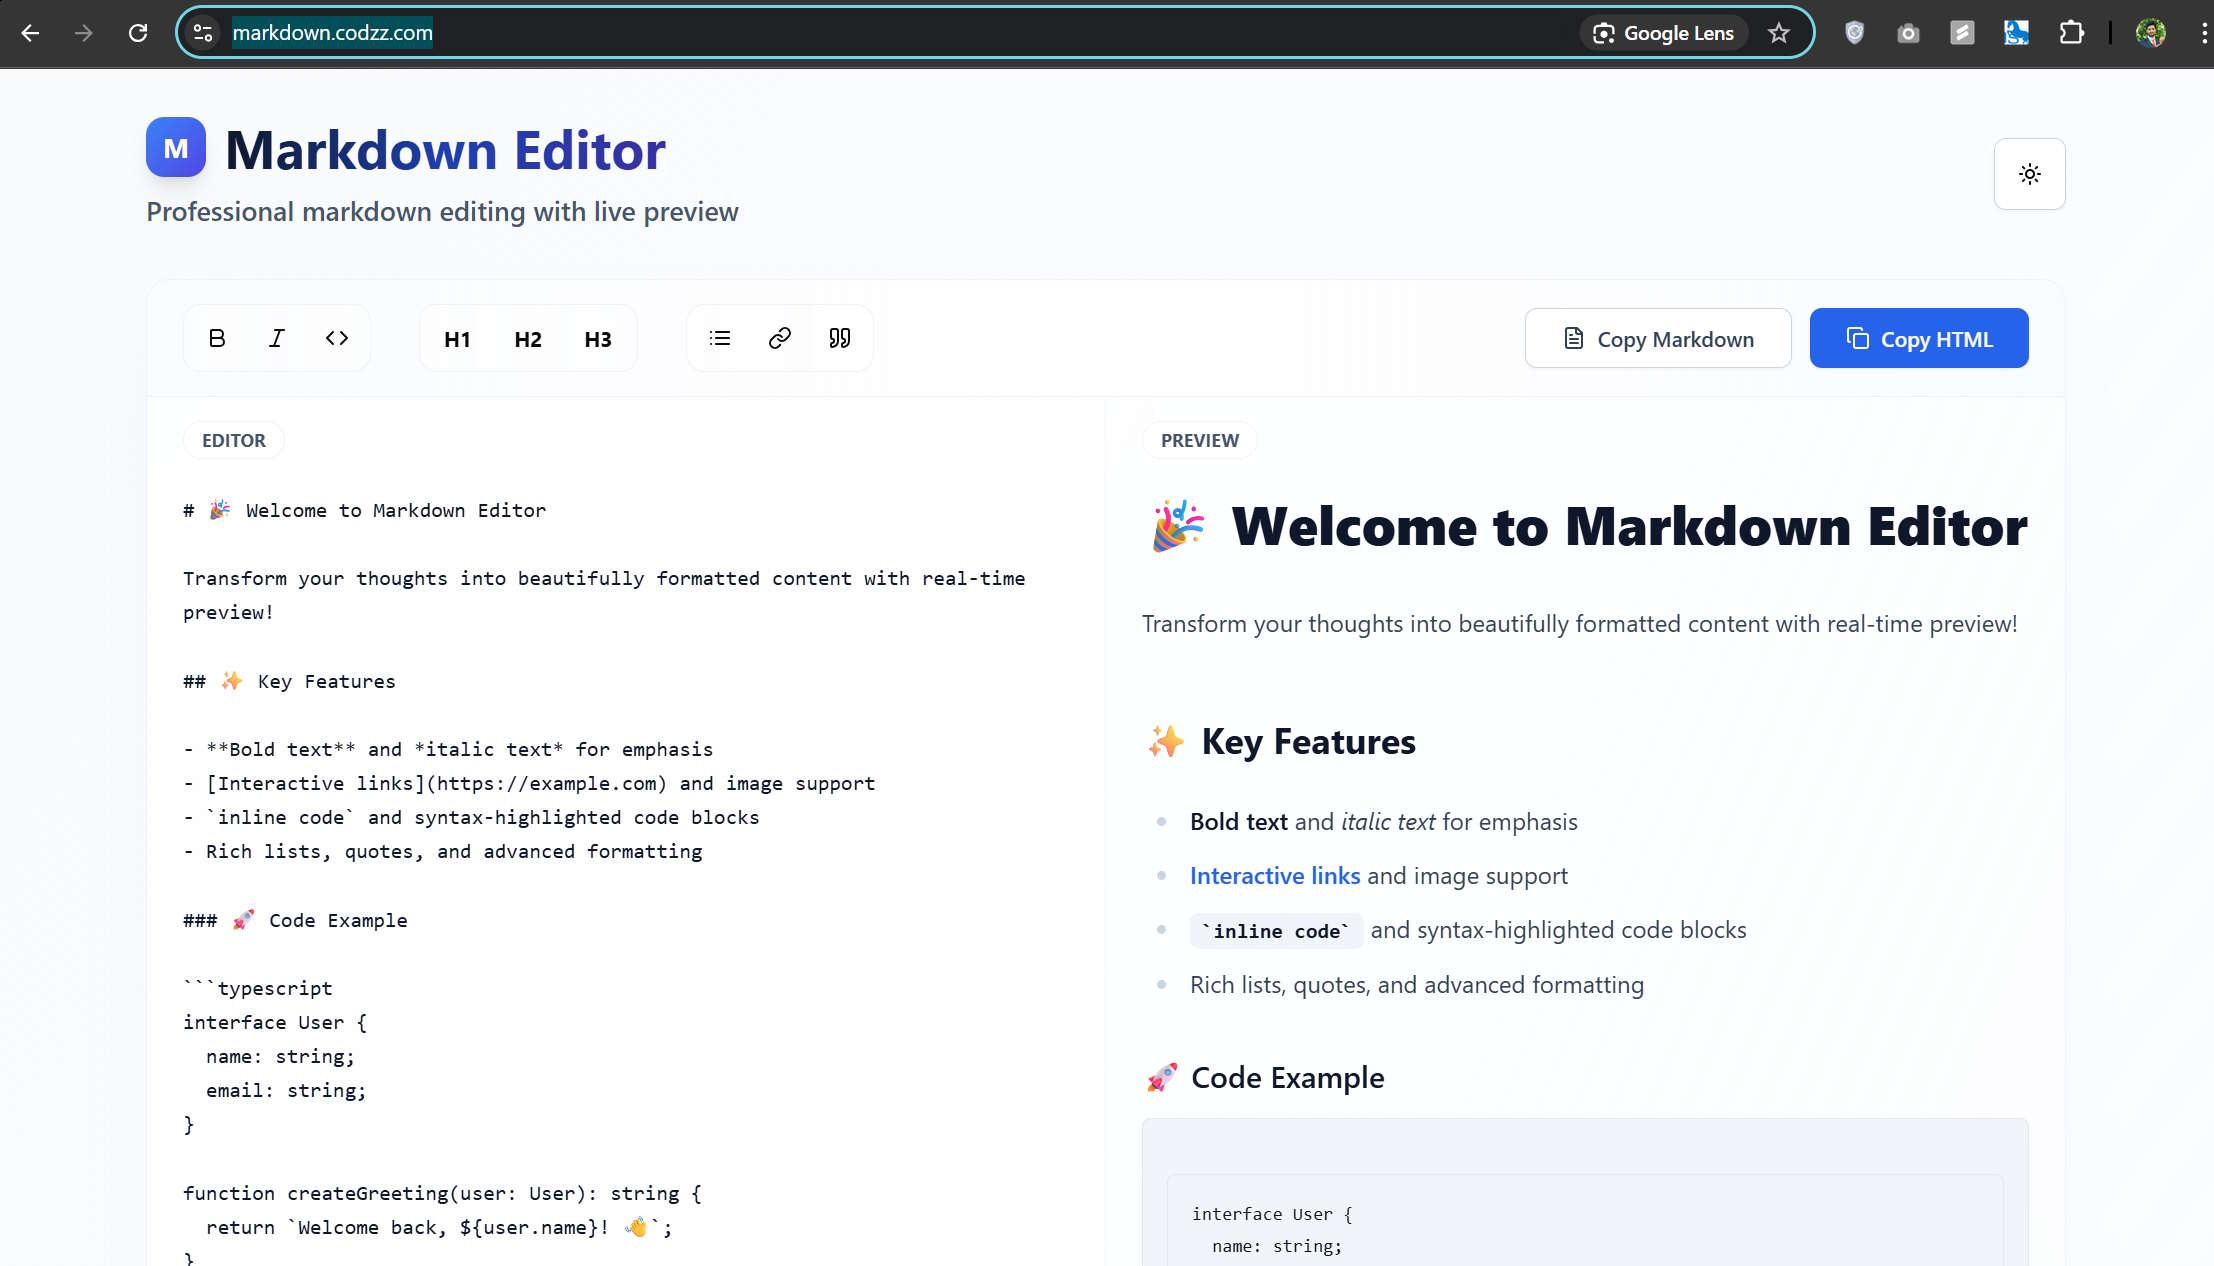2214x1266 pixels.
Task: Insert an H3 heading
Action: [x=597, y=338]
